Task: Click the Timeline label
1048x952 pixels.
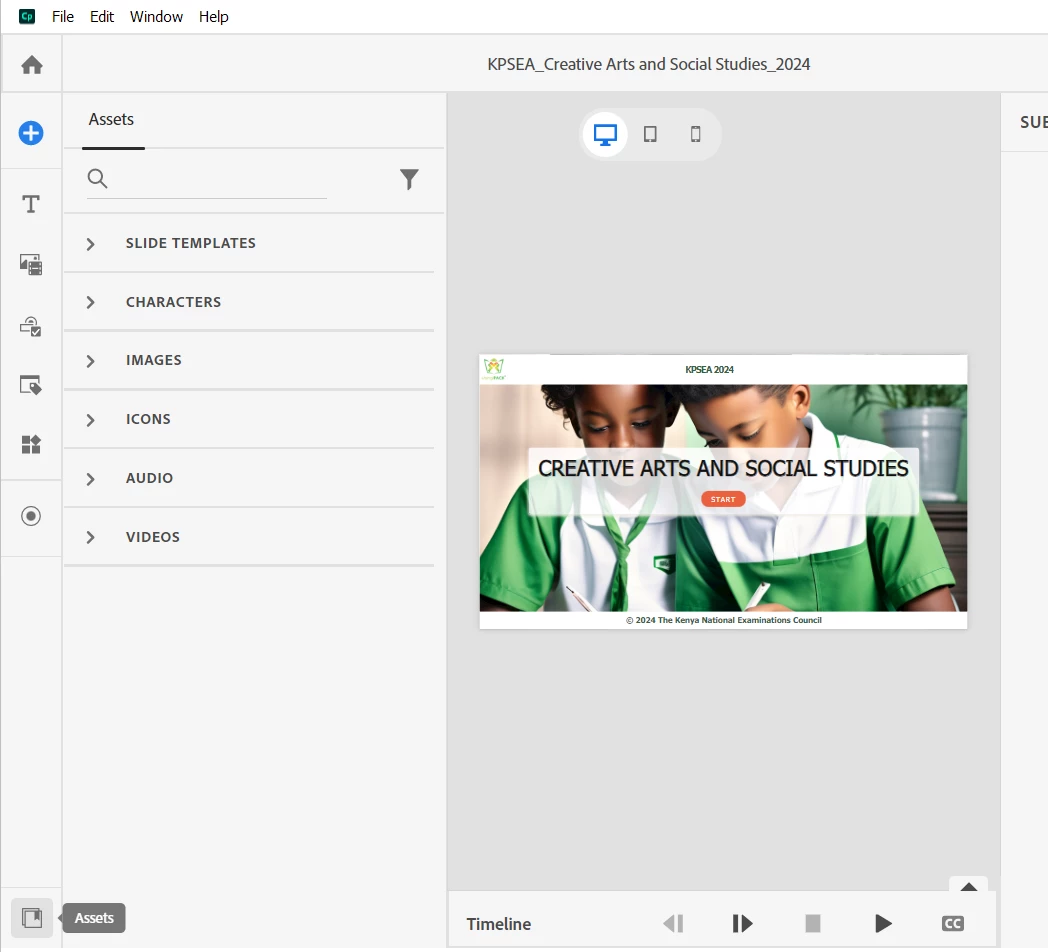Action: (499, 924)
